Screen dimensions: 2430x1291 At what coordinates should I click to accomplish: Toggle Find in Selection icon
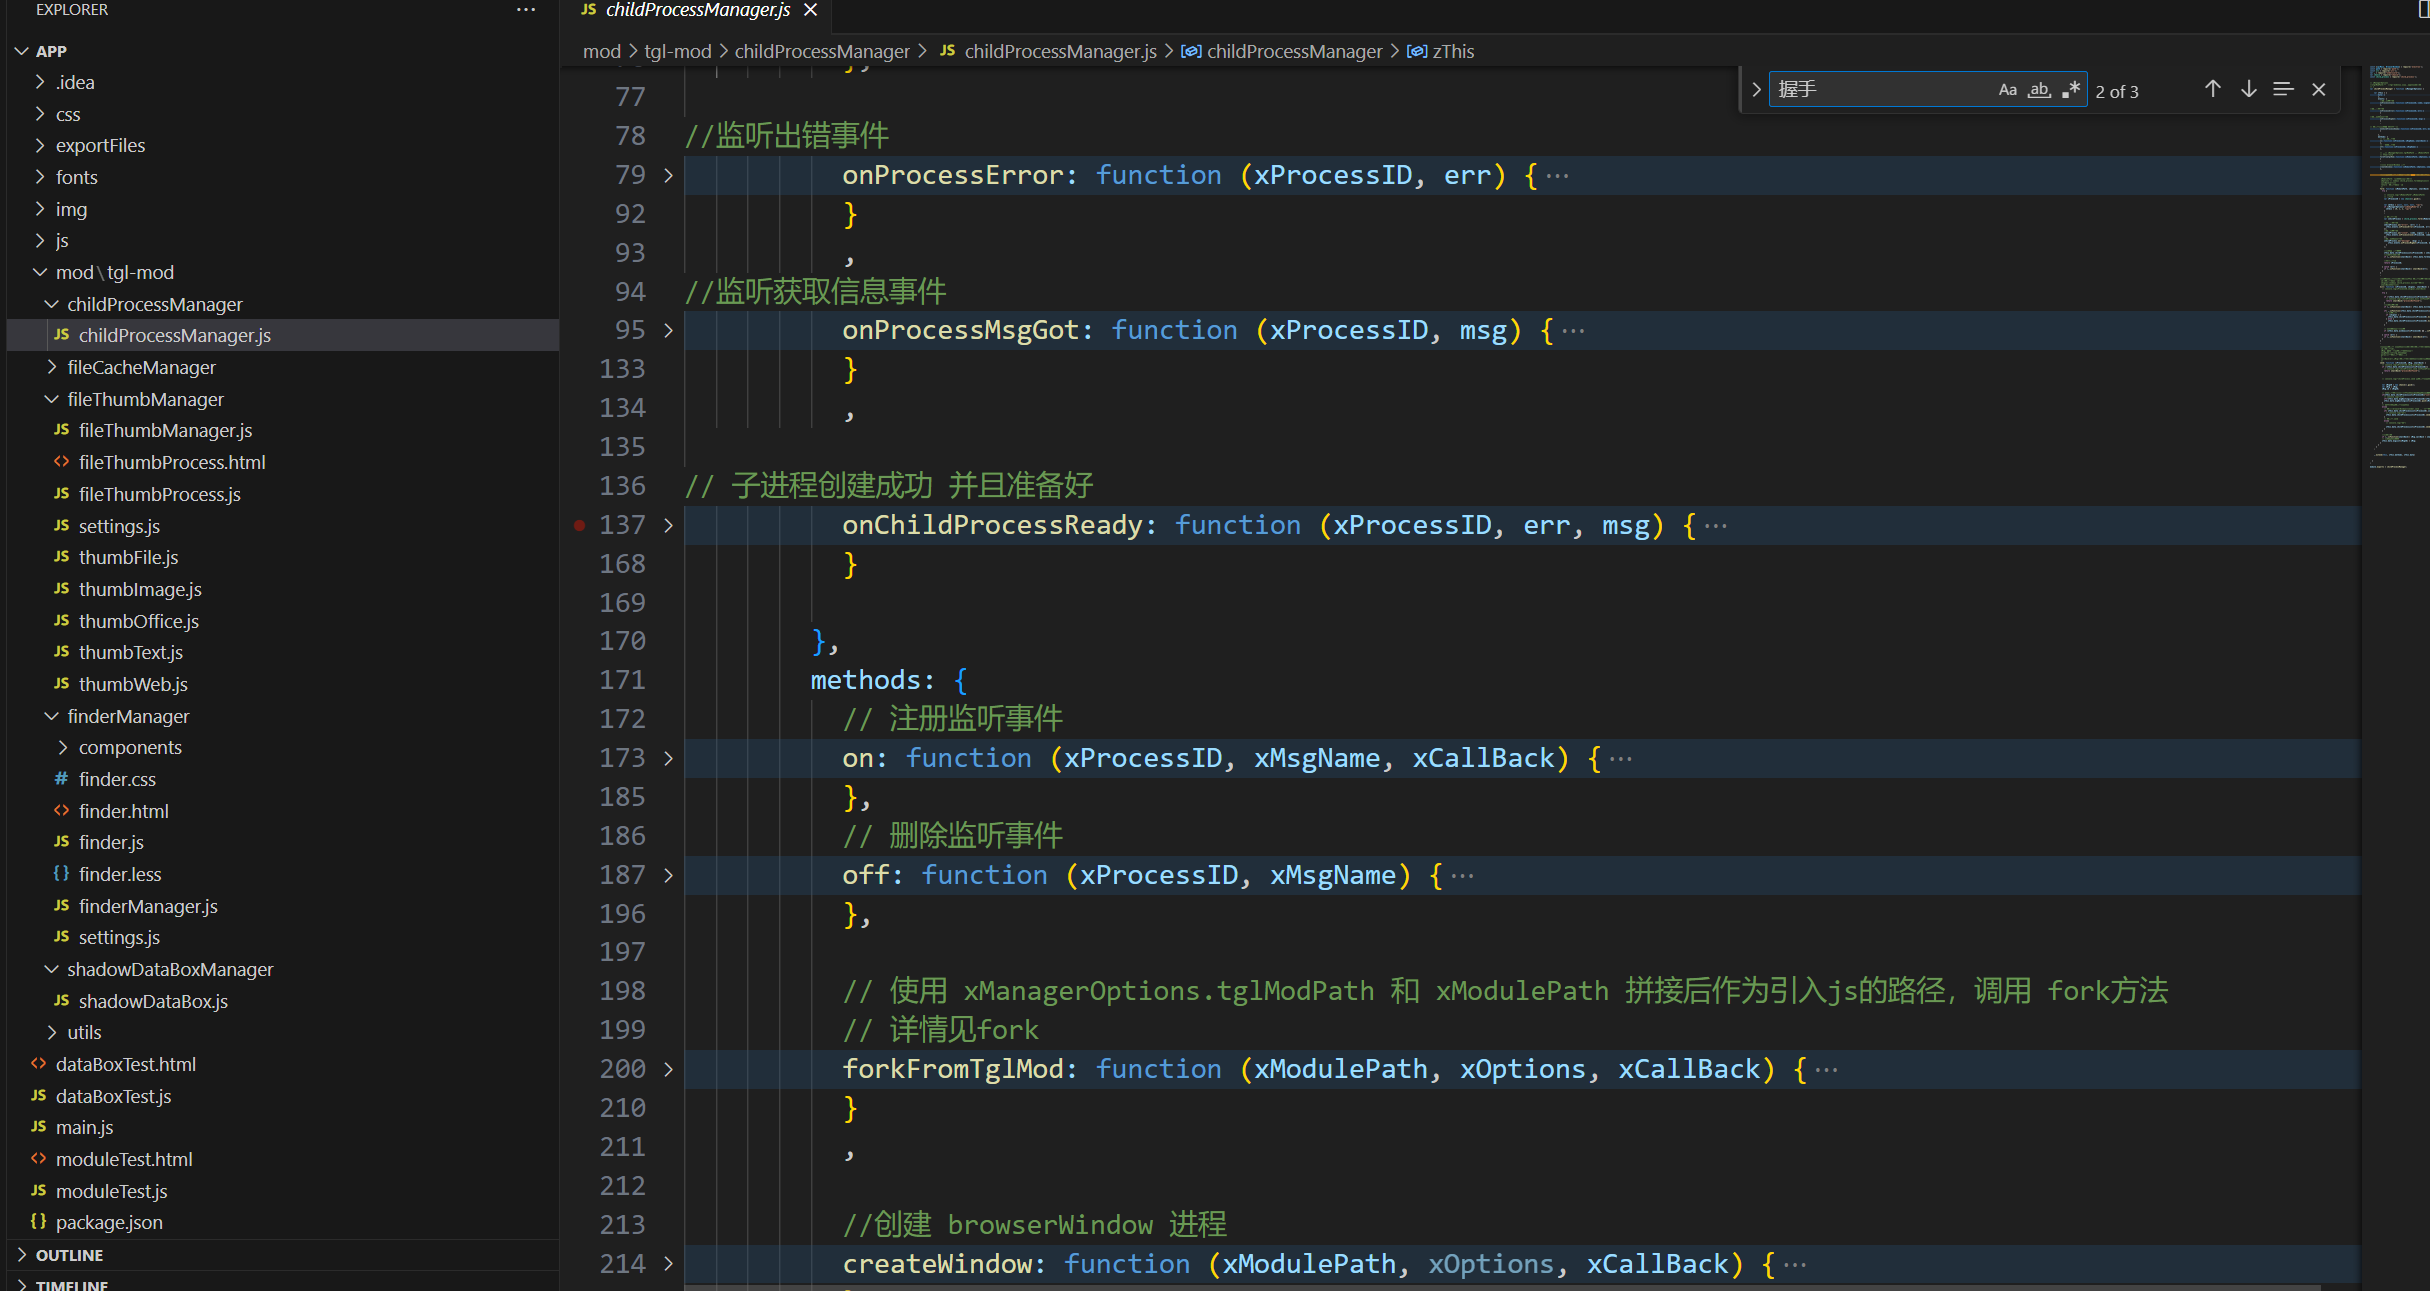(x=2283, y=90)
